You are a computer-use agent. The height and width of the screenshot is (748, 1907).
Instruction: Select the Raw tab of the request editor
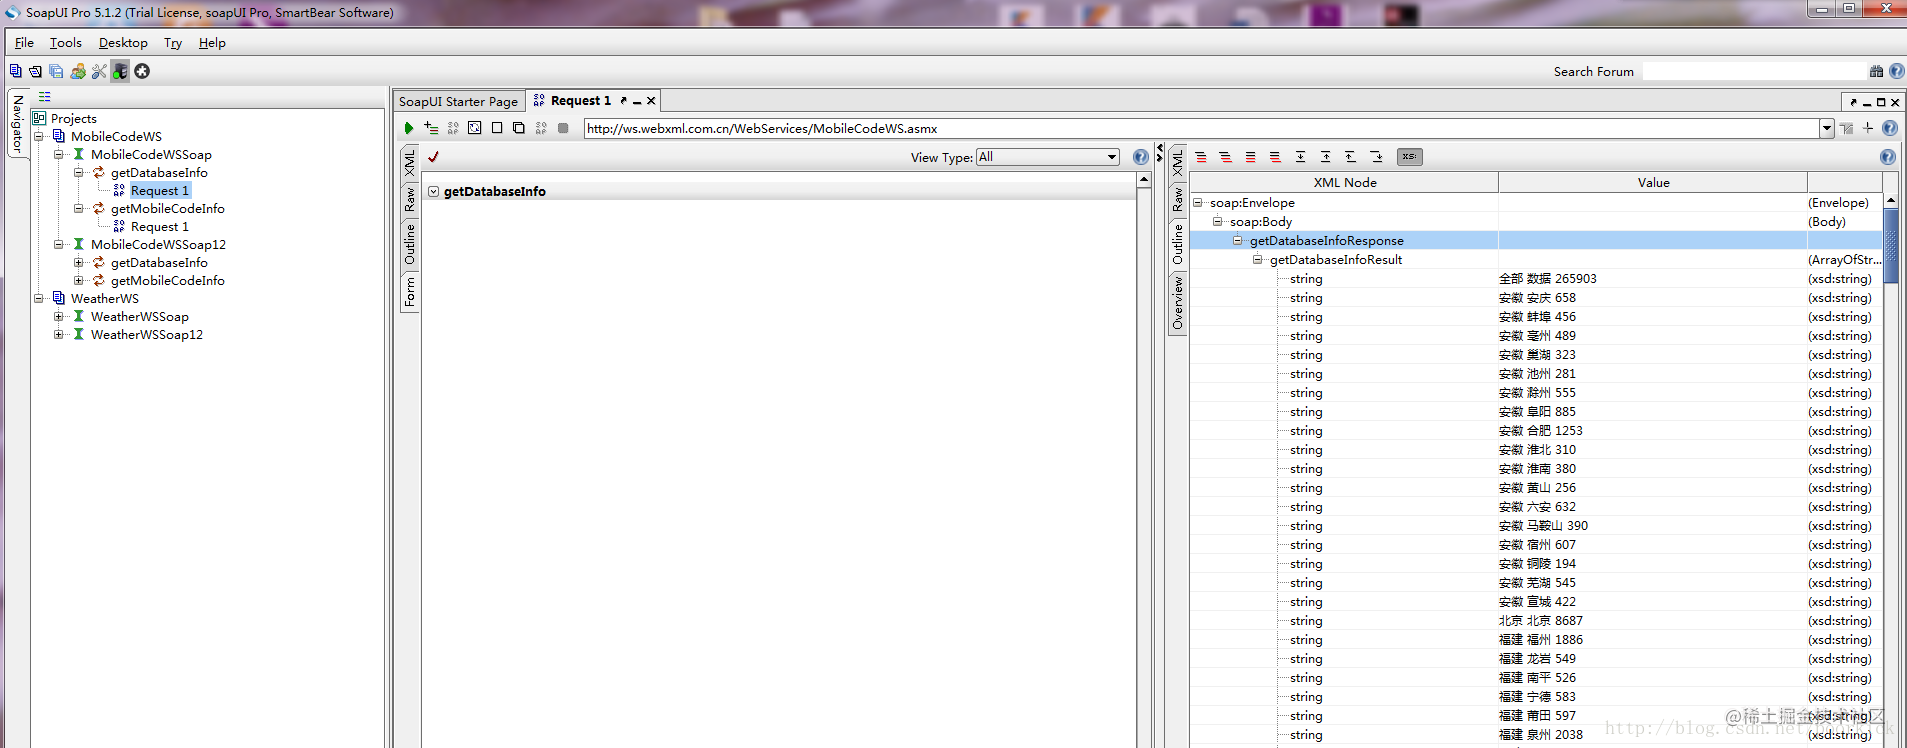pyautogui.click(x=410, y=199)
